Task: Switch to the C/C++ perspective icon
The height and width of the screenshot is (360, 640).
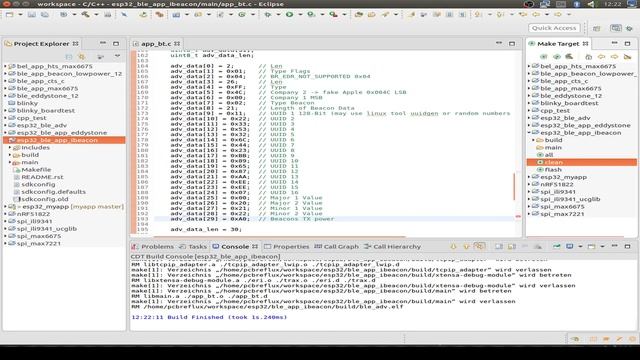Action: 616,28
